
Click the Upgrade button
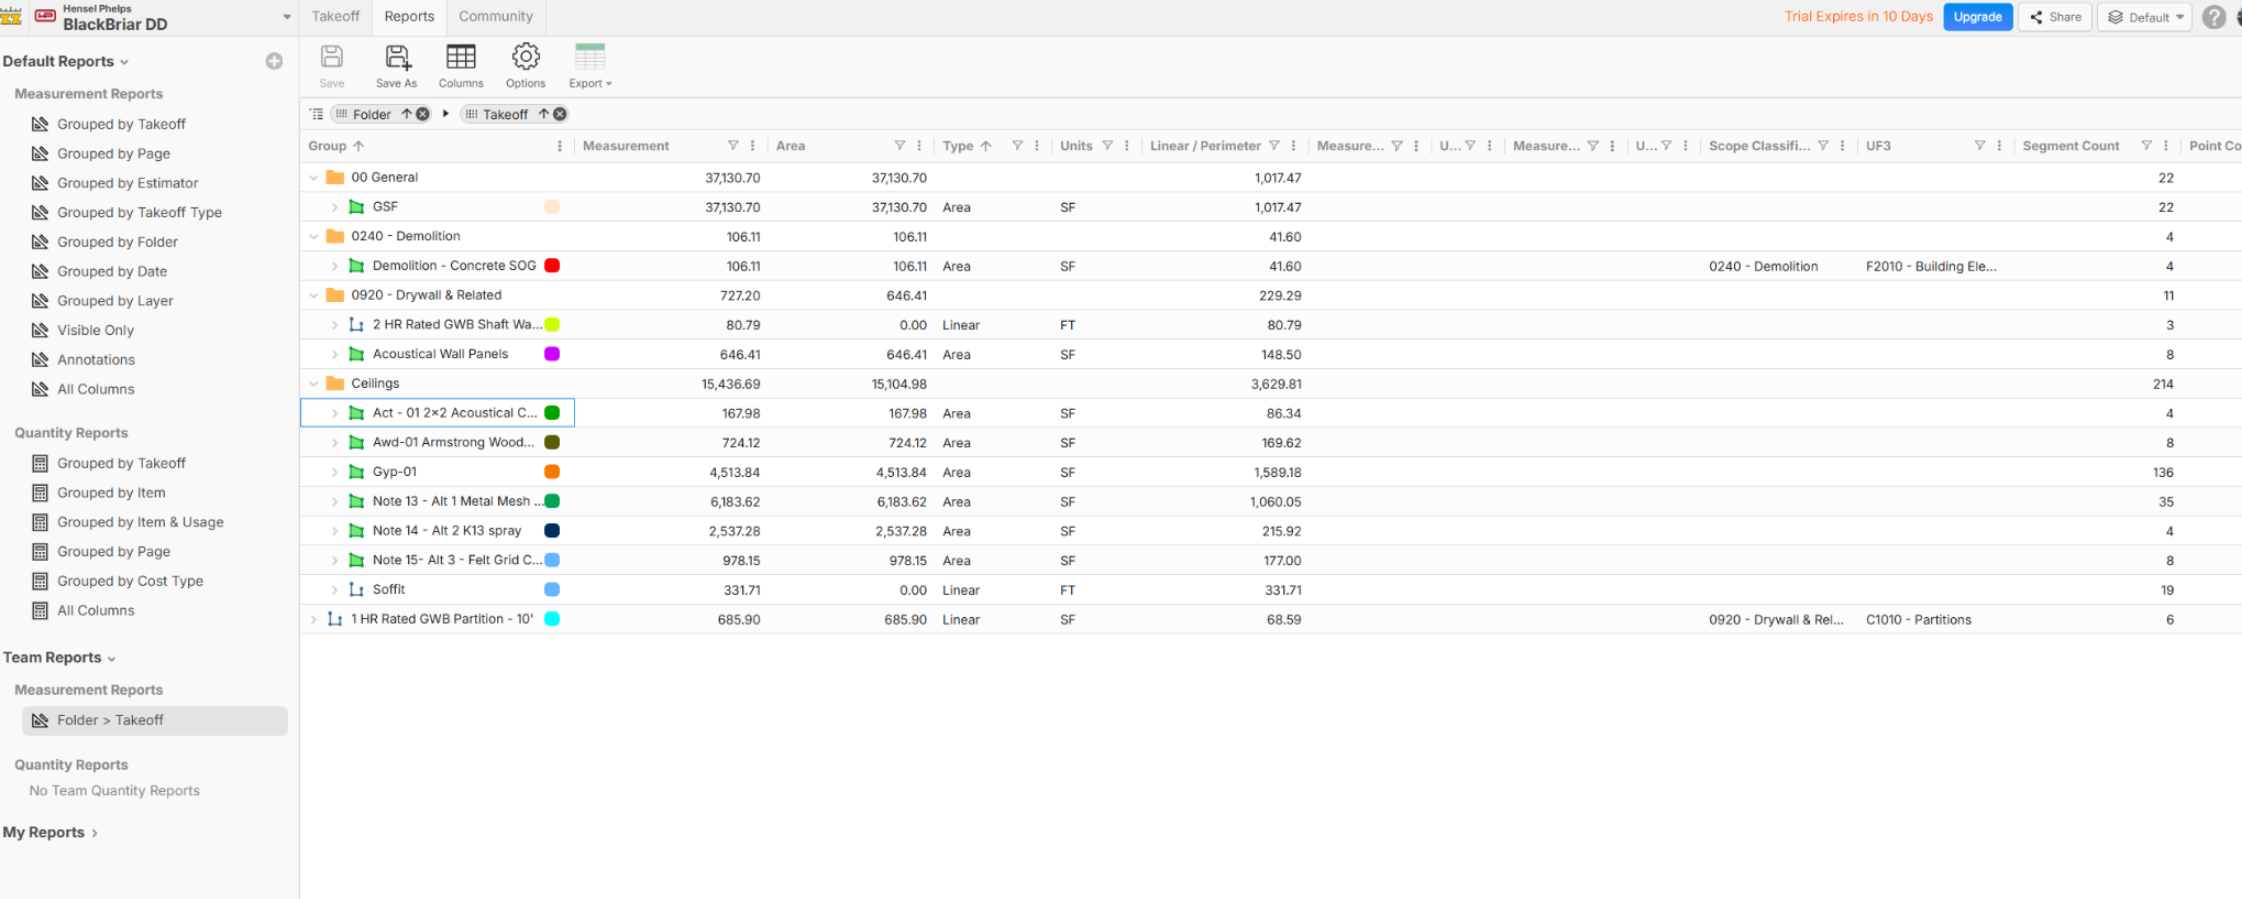(x=1977, y=17)
